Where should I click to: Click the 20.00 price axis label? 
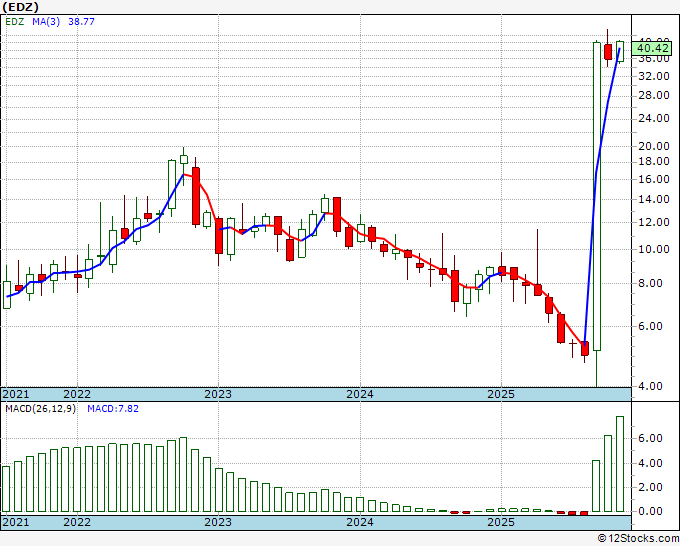(653, 145)
